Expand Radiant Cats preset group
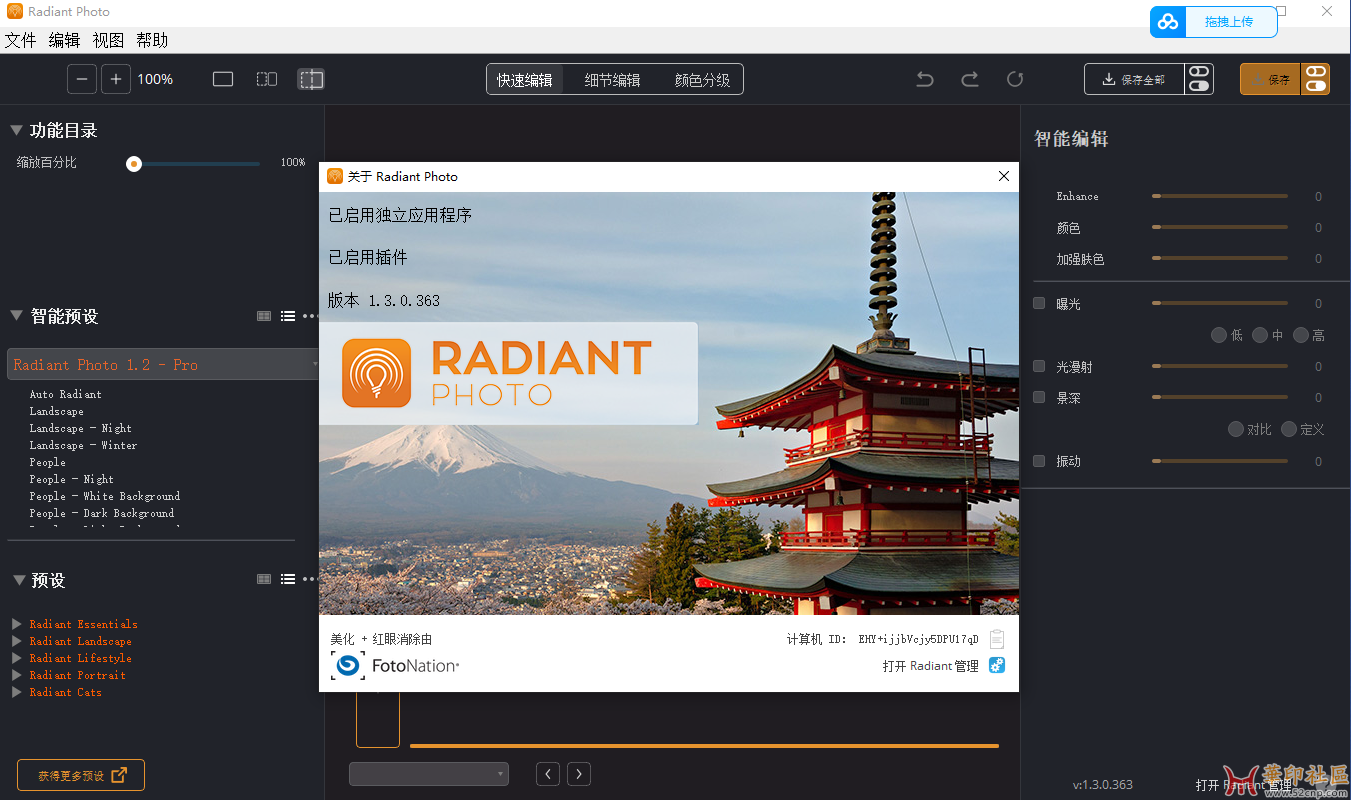 (x=17, y=692)
